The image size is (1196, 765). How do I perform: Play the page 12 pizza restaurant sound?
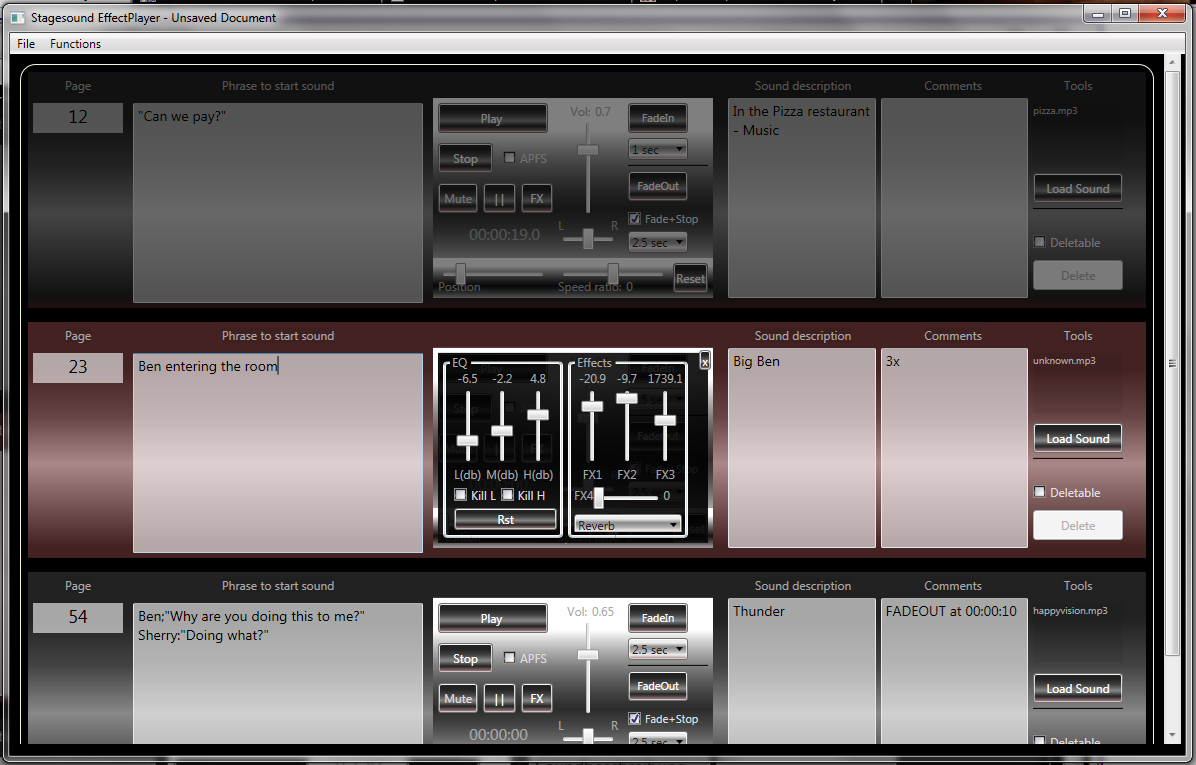pyautogui.click(x=493, y=118)
